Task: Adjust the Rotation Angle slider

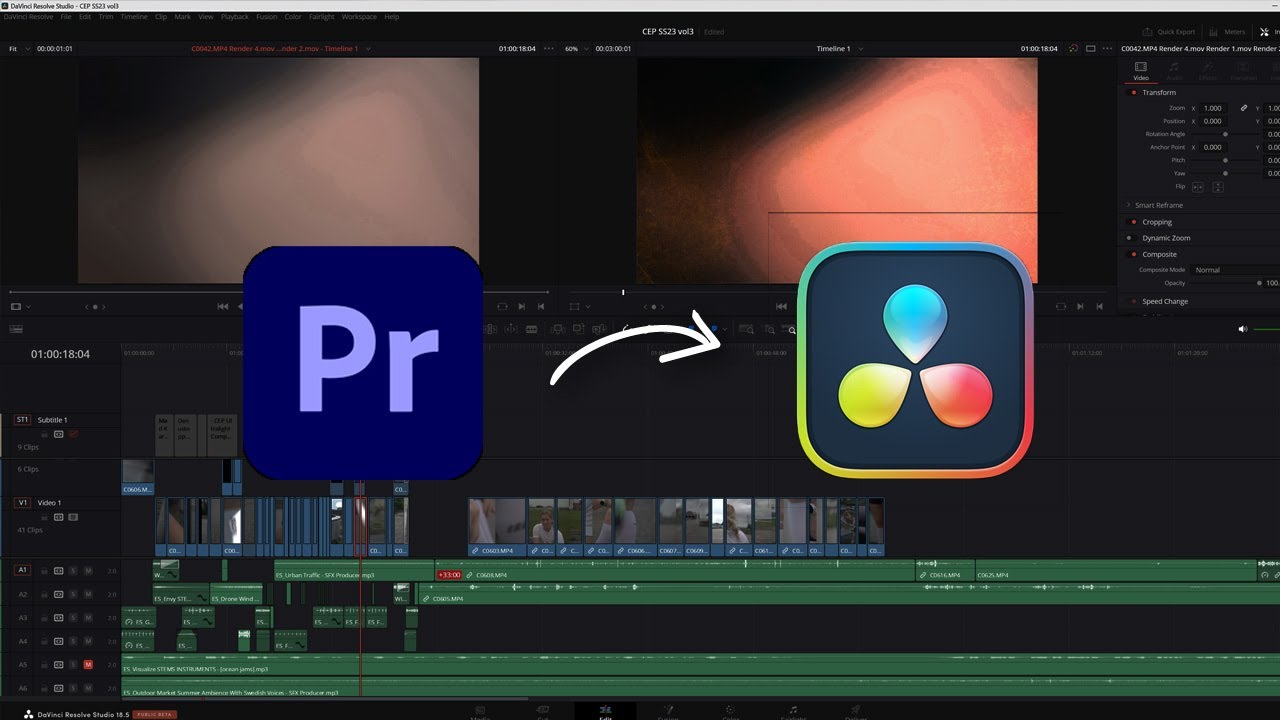Action: point(1225,134)
